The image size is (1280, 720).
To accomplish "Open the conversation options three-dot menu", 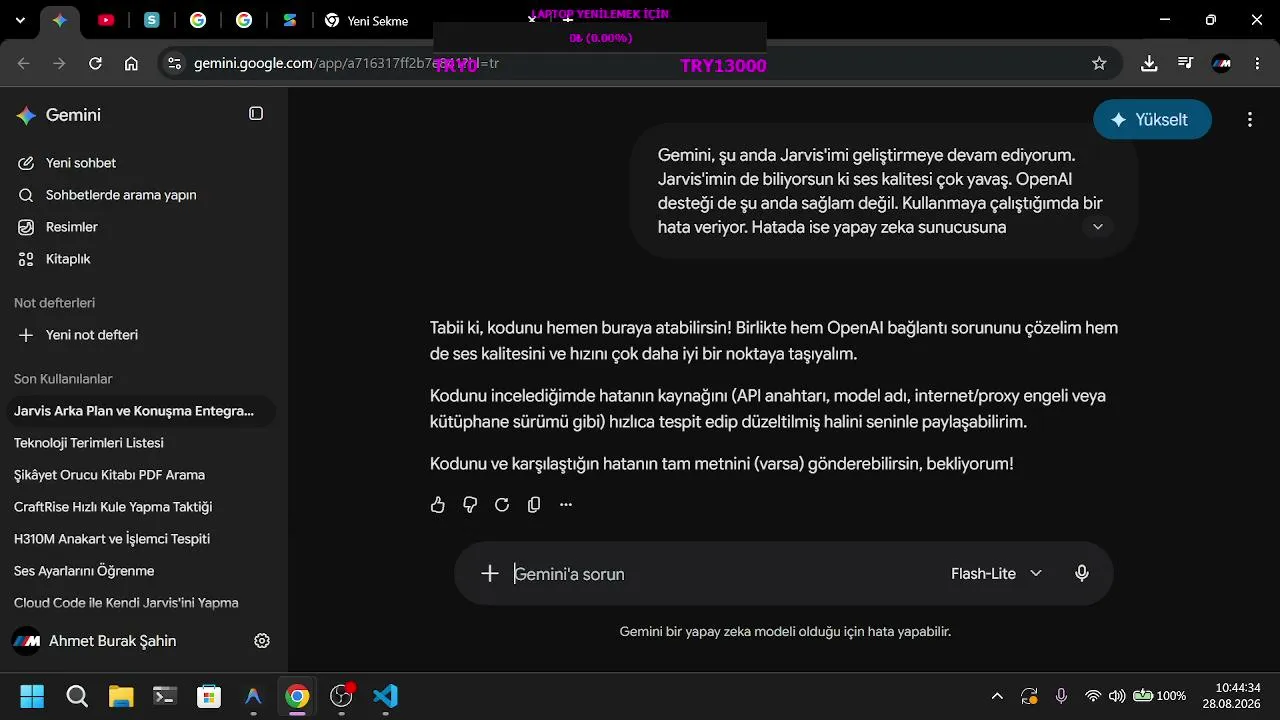I will coord(1250,120).
